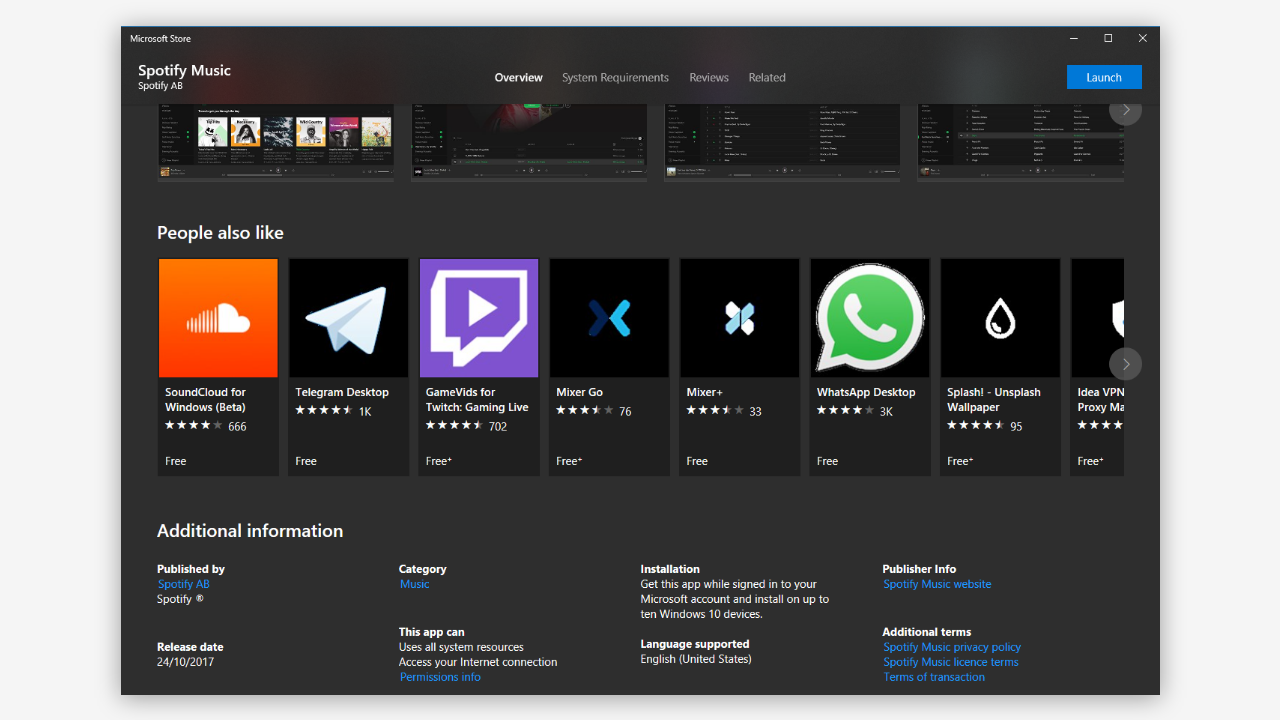The height and width of the screenshot is (720, 1280).
Task: Switch to the Reviews tab
Action: pyautogui.click(x=709, y=77)
